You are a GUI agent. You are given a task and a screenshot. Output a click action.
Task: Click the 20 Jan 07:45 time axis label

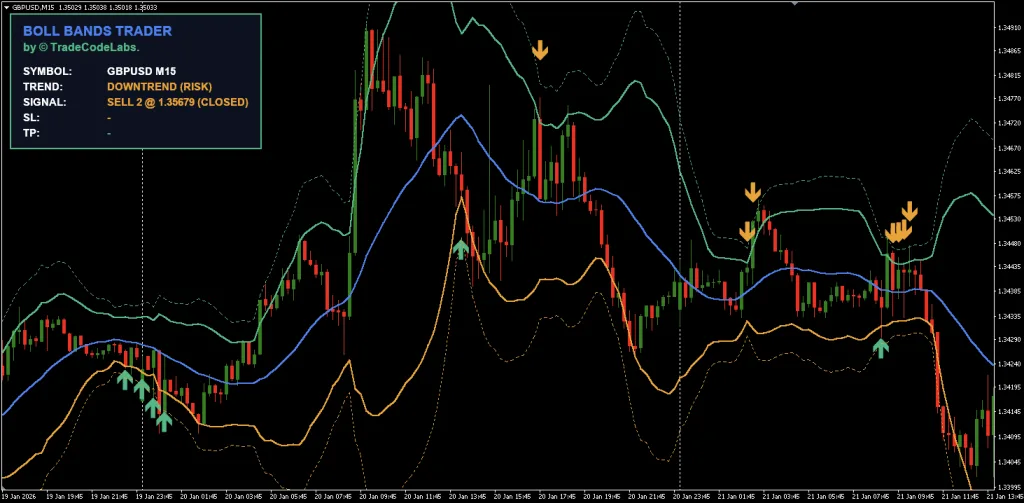(334, 496)
